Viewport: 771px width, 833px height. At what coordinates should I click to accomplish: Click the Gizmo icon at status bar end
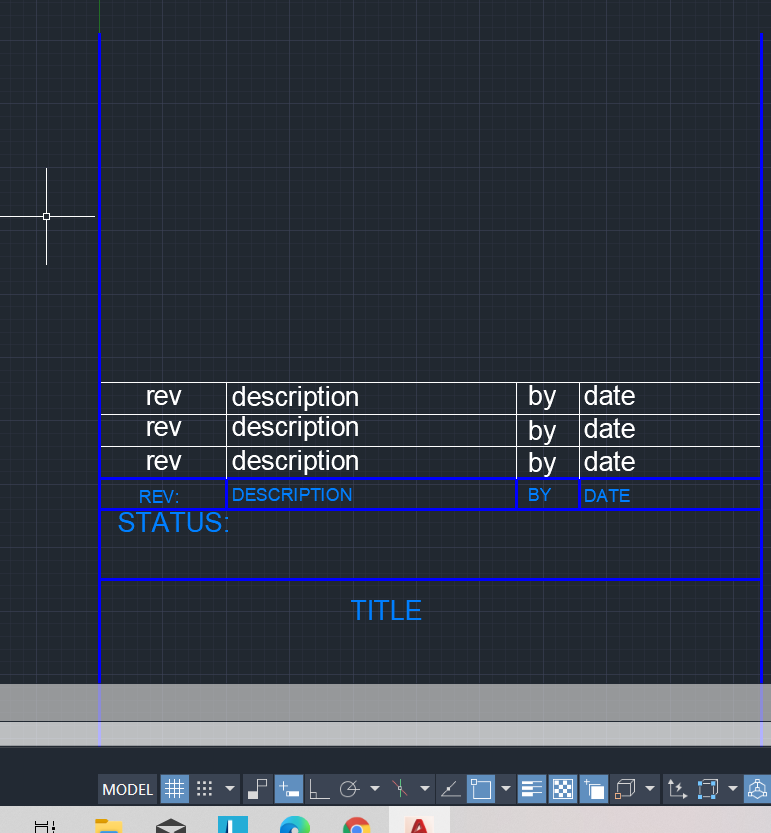[757, 788]
